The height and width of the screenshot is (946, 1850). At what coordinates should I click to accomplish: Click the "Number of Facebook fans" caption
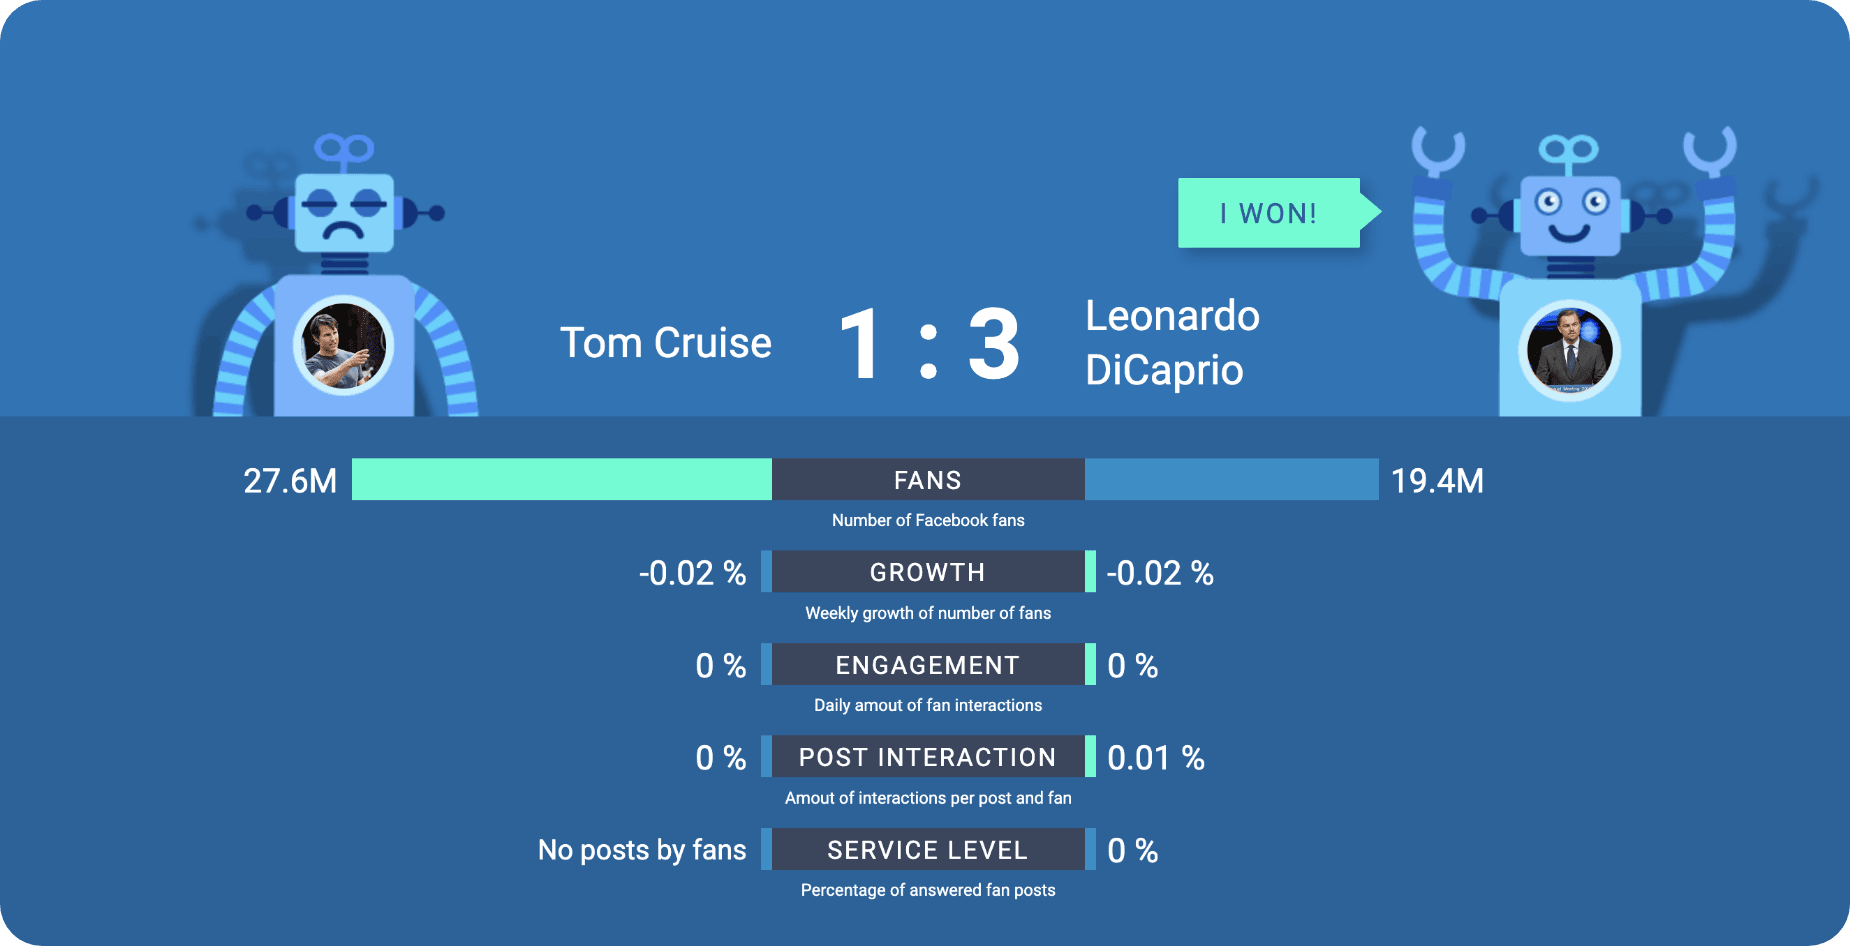tap(928, 520)
